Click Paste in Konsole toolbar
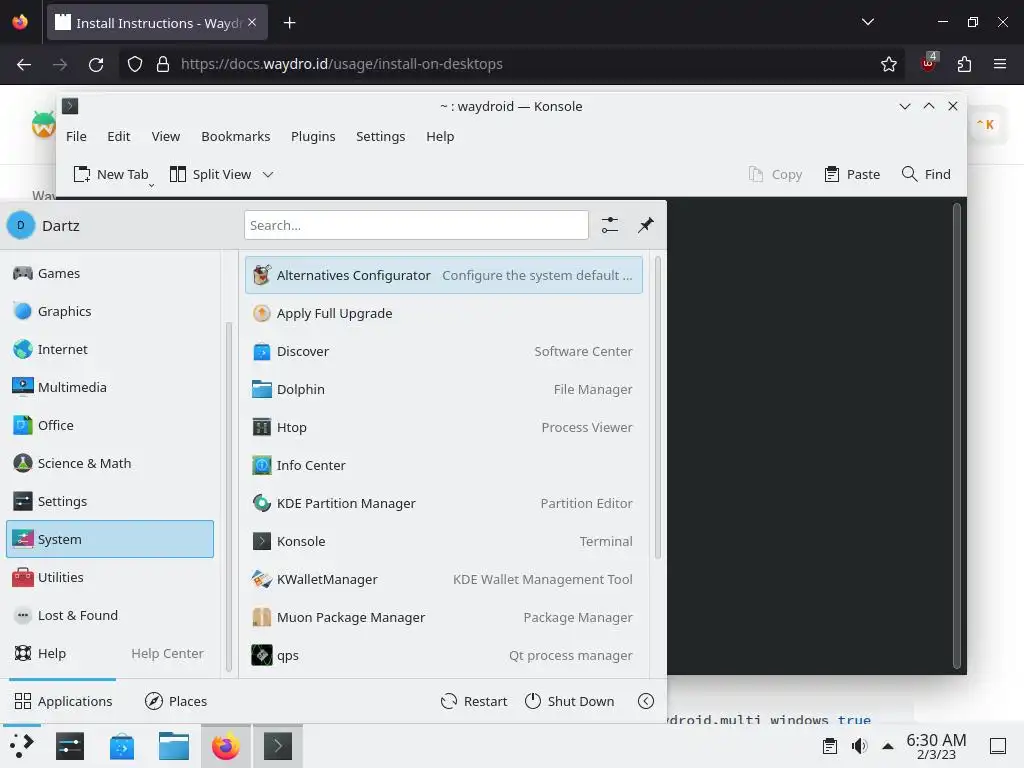 [x=852, y=174]
